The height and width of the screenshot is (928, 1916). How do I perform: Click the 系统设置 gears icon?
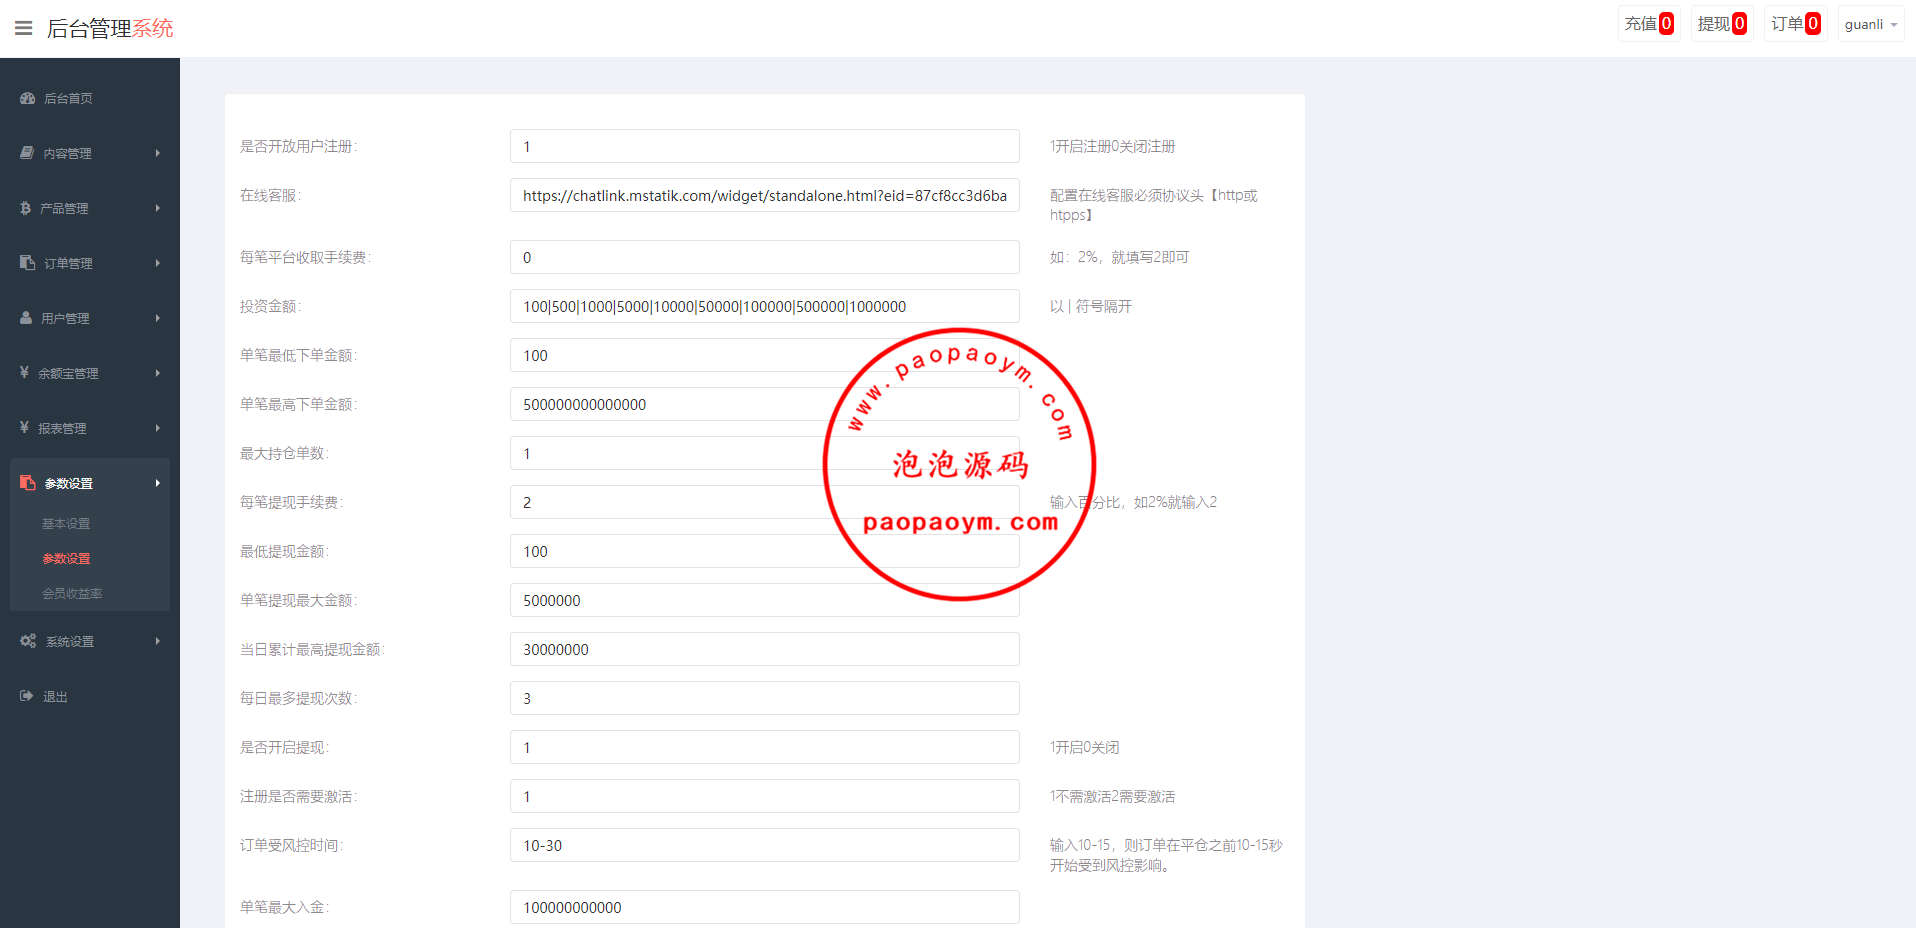tap(28, 641)
